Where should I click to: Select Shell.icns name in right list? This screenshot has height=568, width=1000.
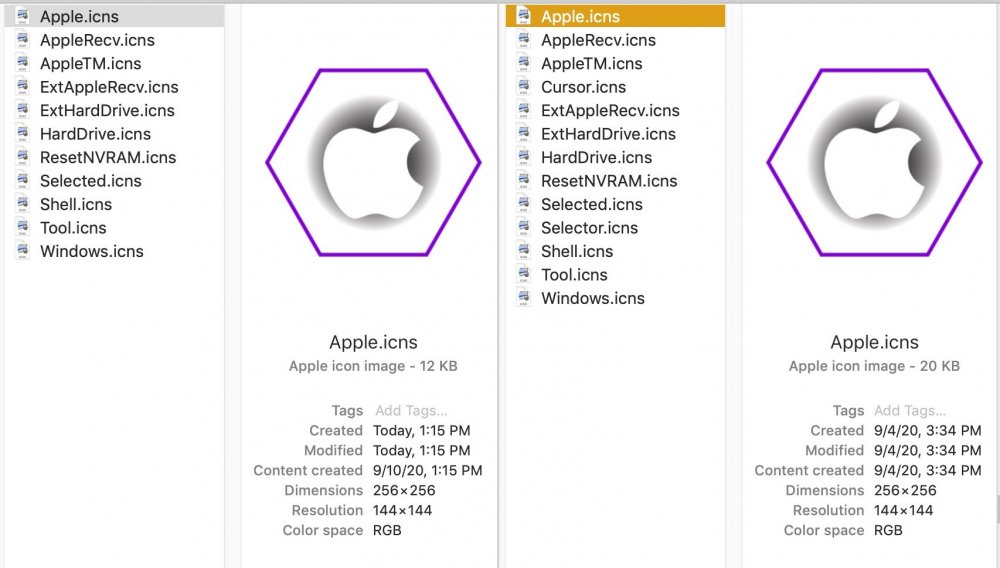click(577, 252)
